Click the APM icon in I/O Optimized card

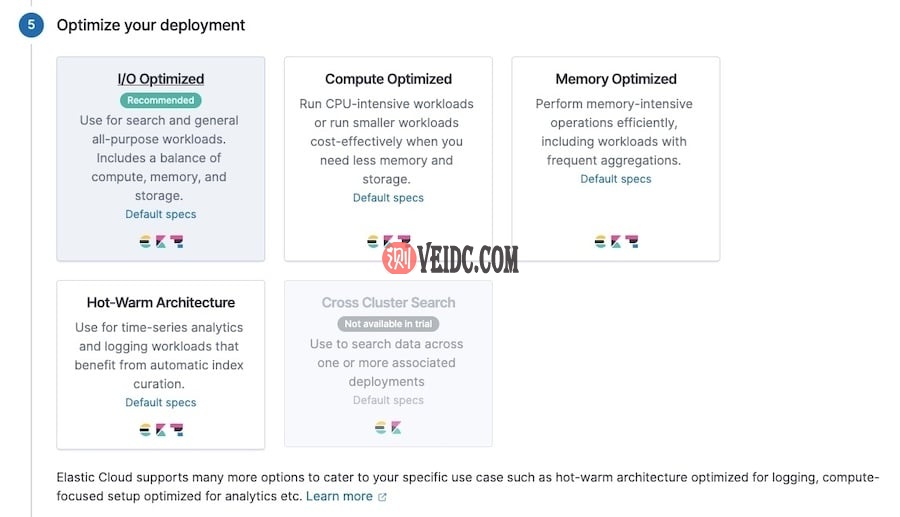176,241
